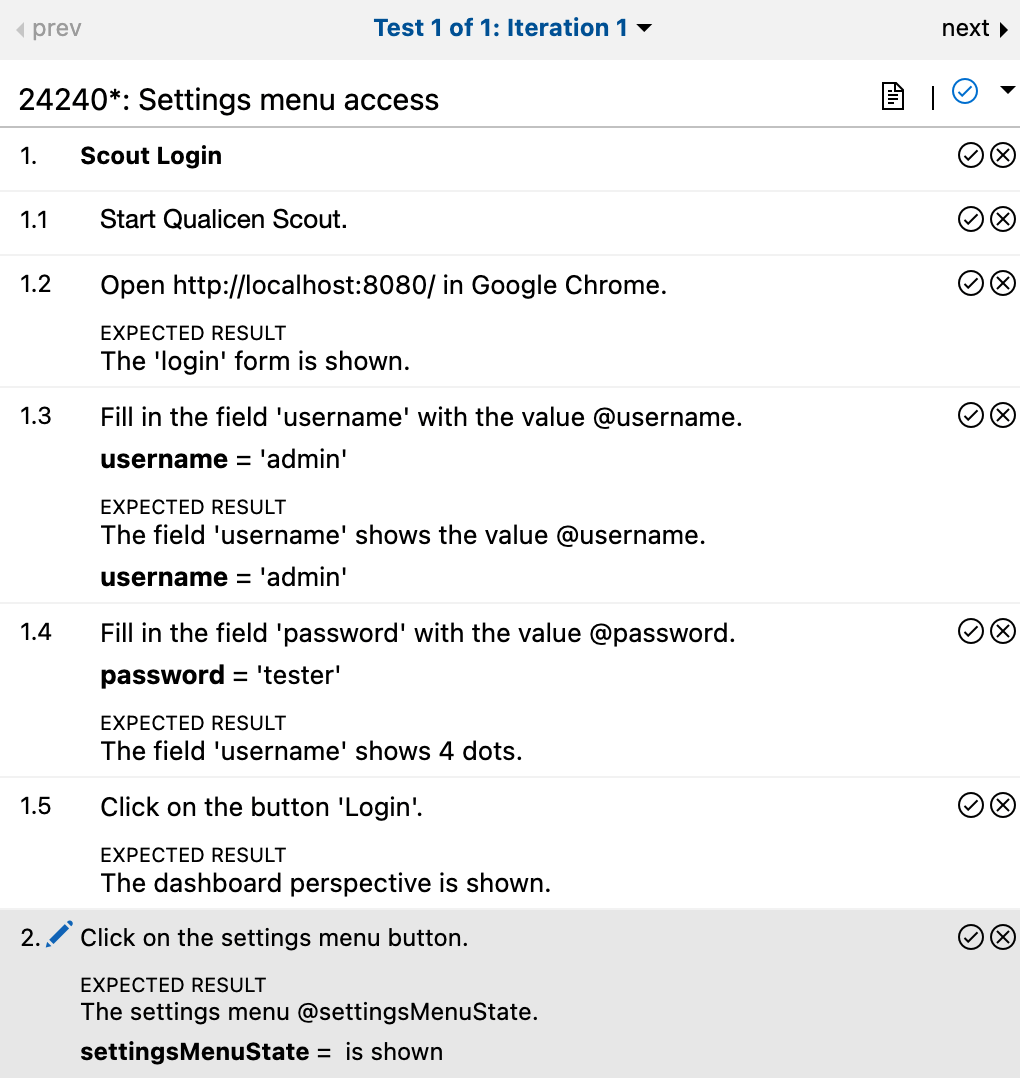Click test title '24240*: Settings menu access'
The image size is (1020, 1082).
click(227, 99)
